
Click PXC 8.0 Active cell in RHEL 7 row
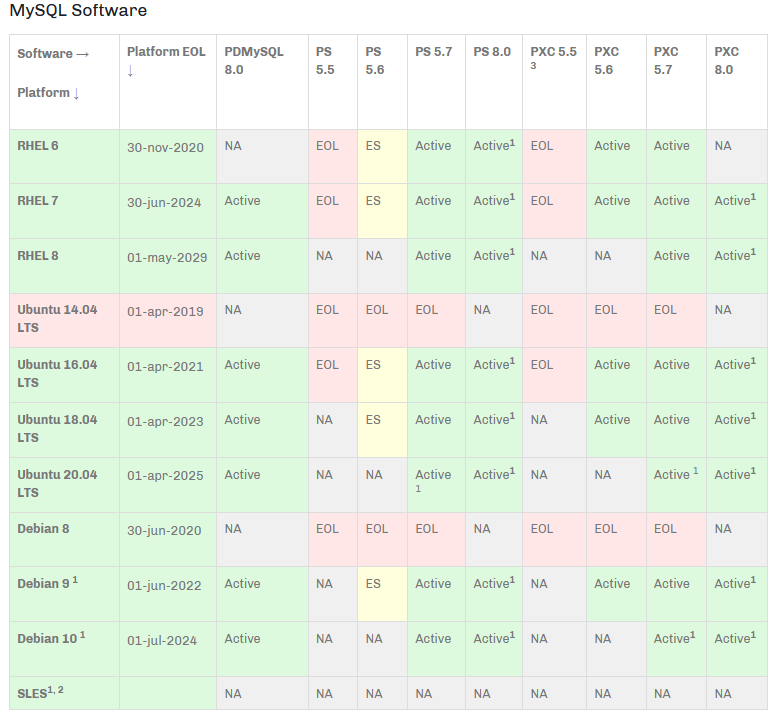pos(737,211)
